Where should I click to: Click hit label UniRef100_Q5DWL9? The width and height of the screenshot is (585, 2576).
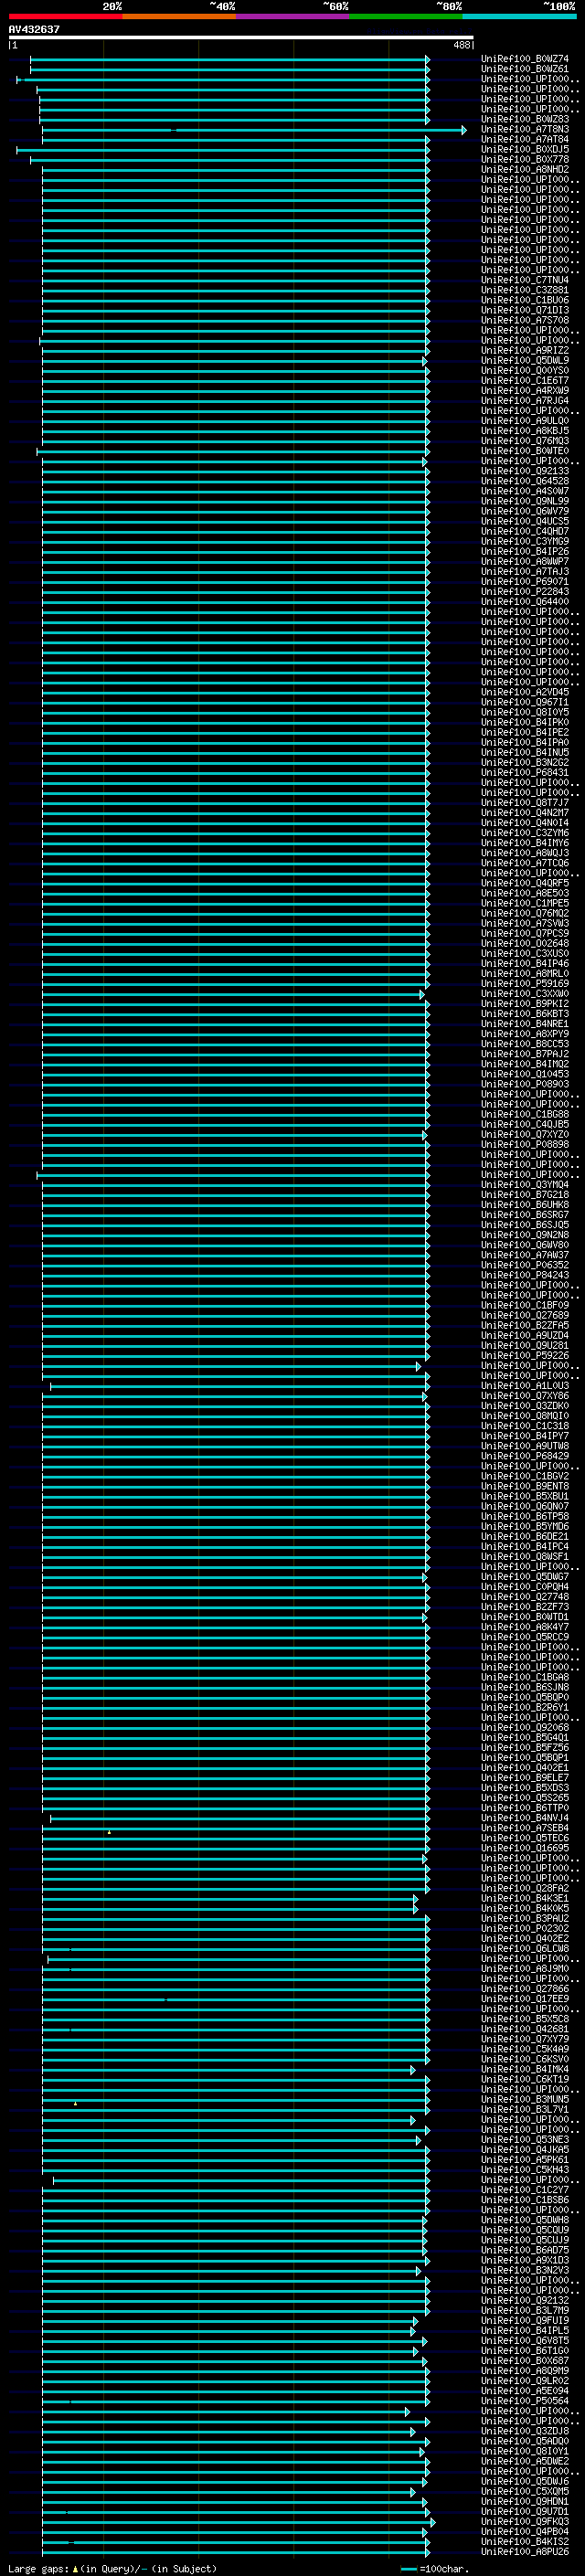525,360
